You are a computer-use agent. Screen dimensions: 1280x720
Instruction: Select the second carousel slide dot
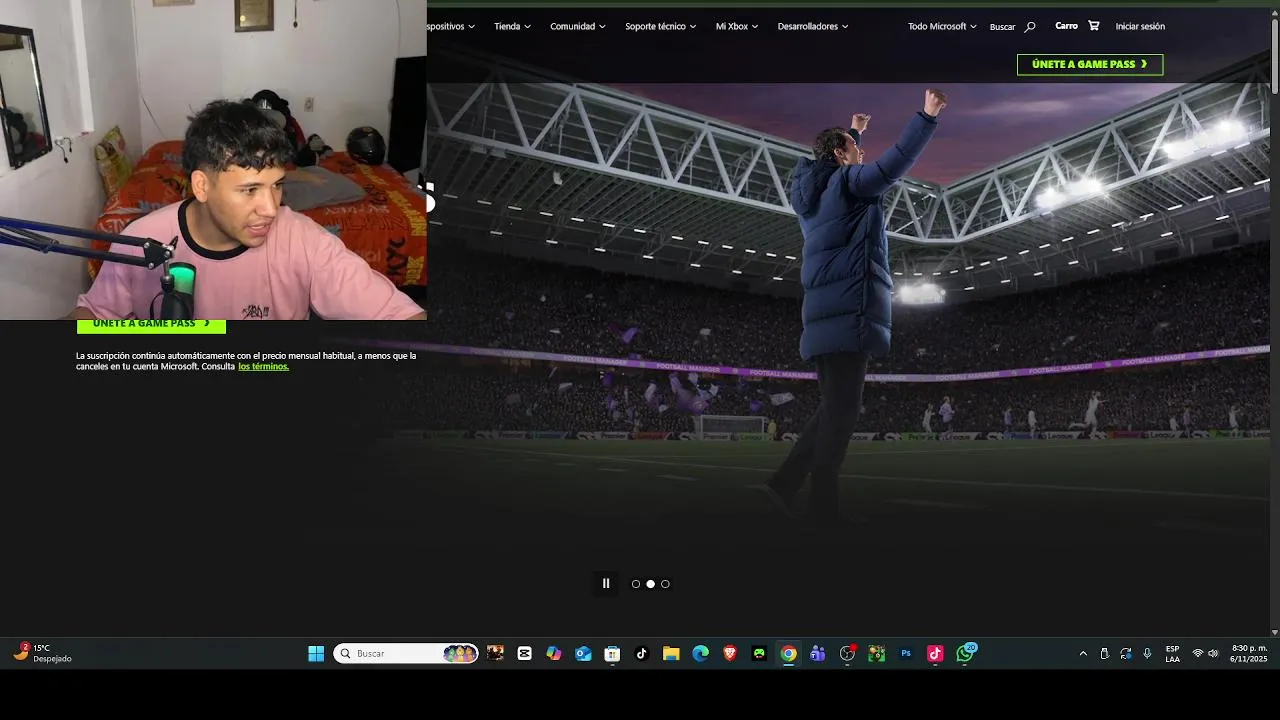pos(650,584)
